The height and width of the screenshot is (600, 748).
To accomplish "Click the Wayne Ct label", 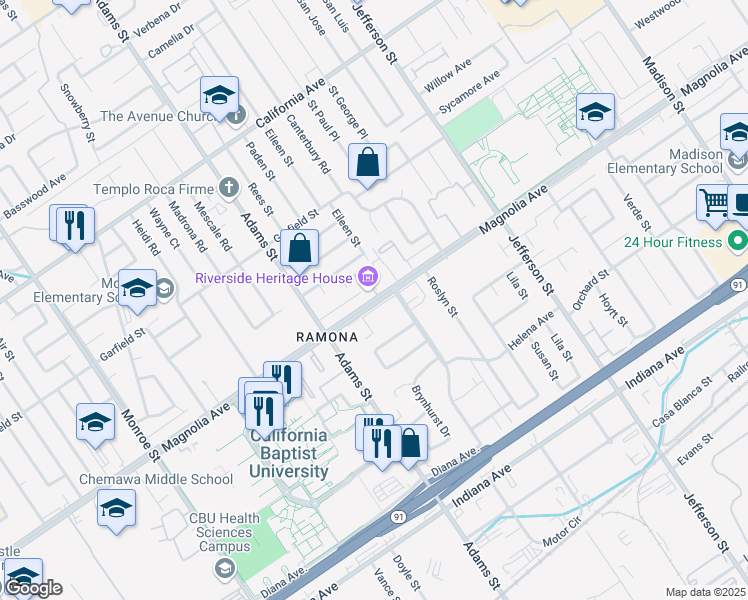I will [x=165, y=228].
